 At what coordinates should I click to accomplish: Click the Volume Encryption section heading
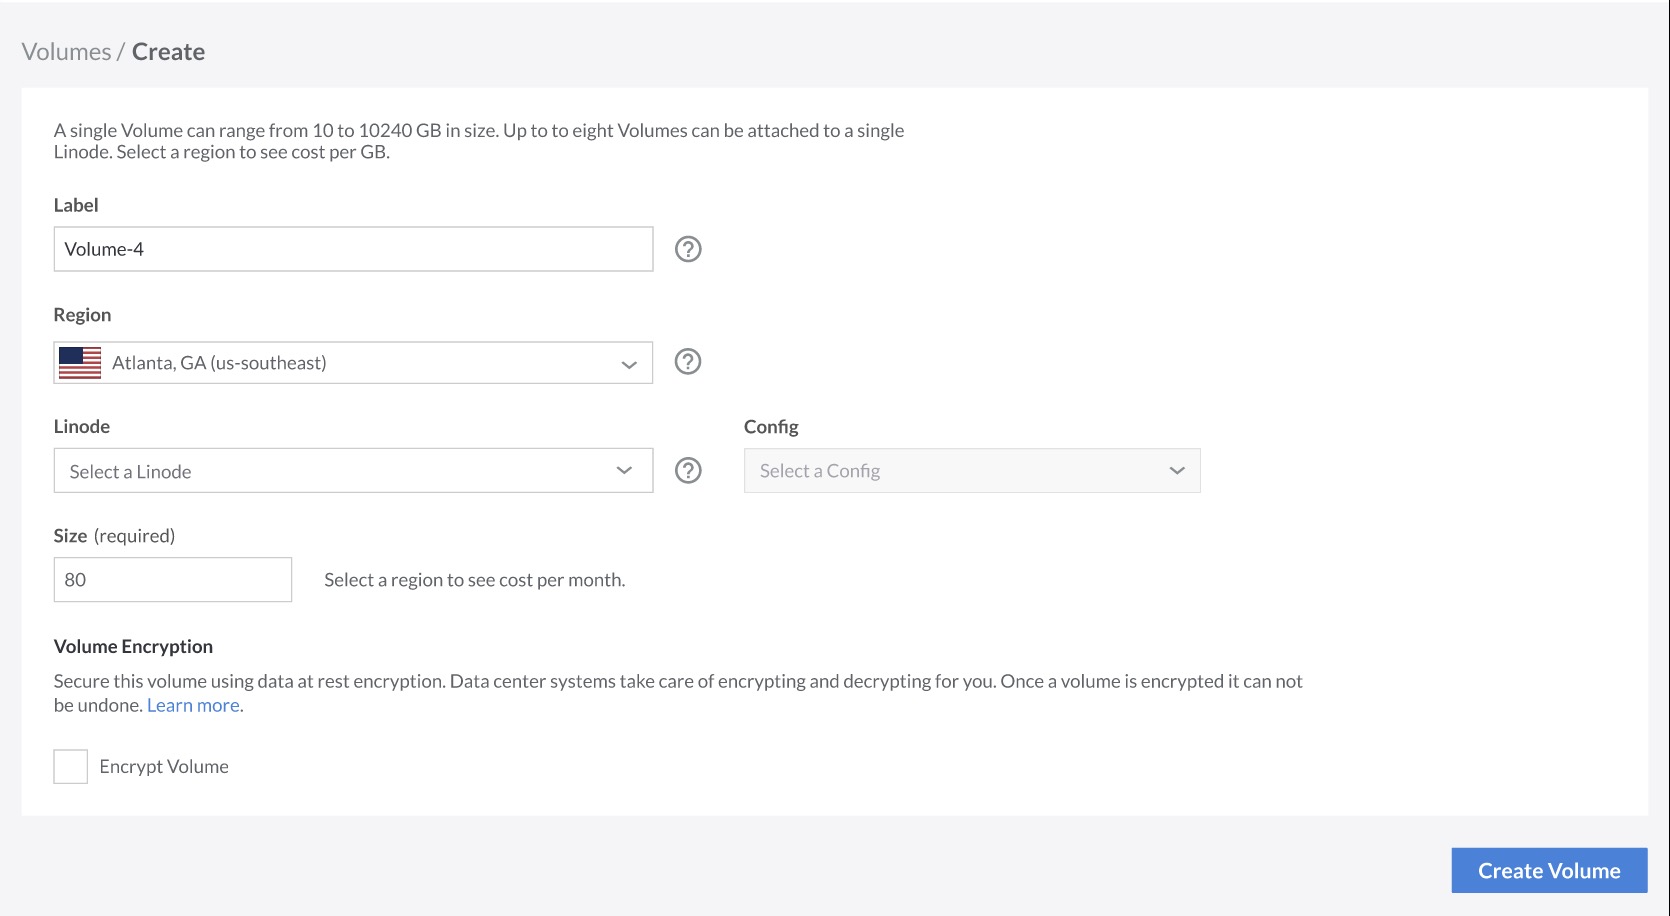(x=133, y=647)
